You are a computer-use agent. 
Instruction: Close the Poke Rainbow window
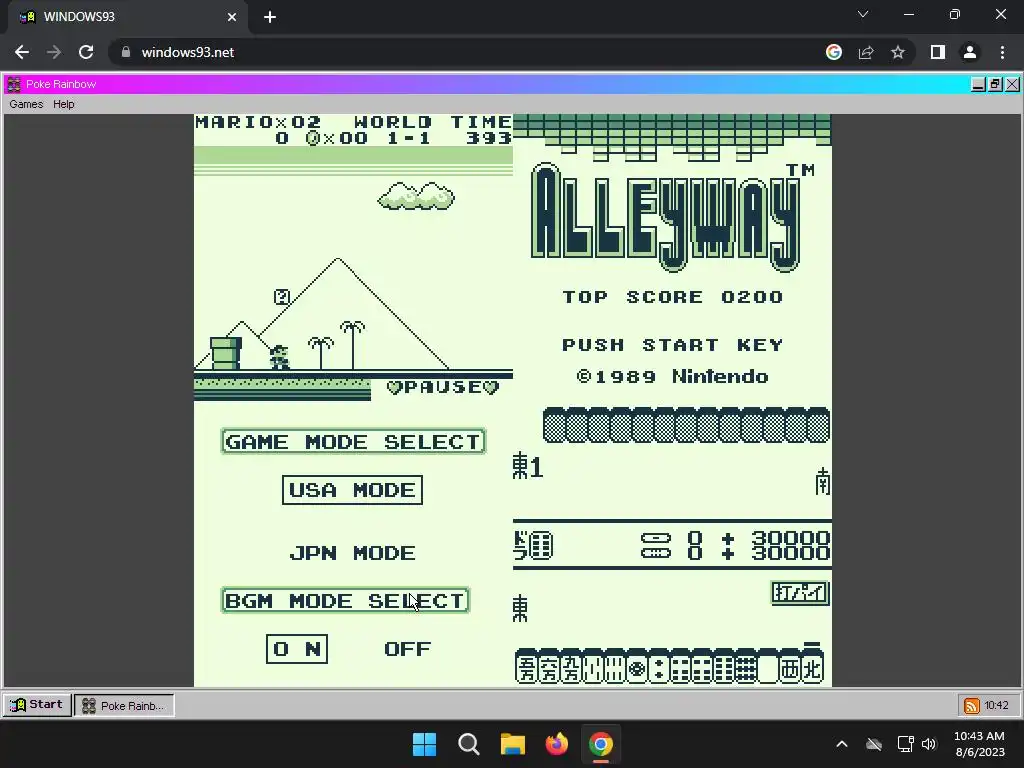1012,84
